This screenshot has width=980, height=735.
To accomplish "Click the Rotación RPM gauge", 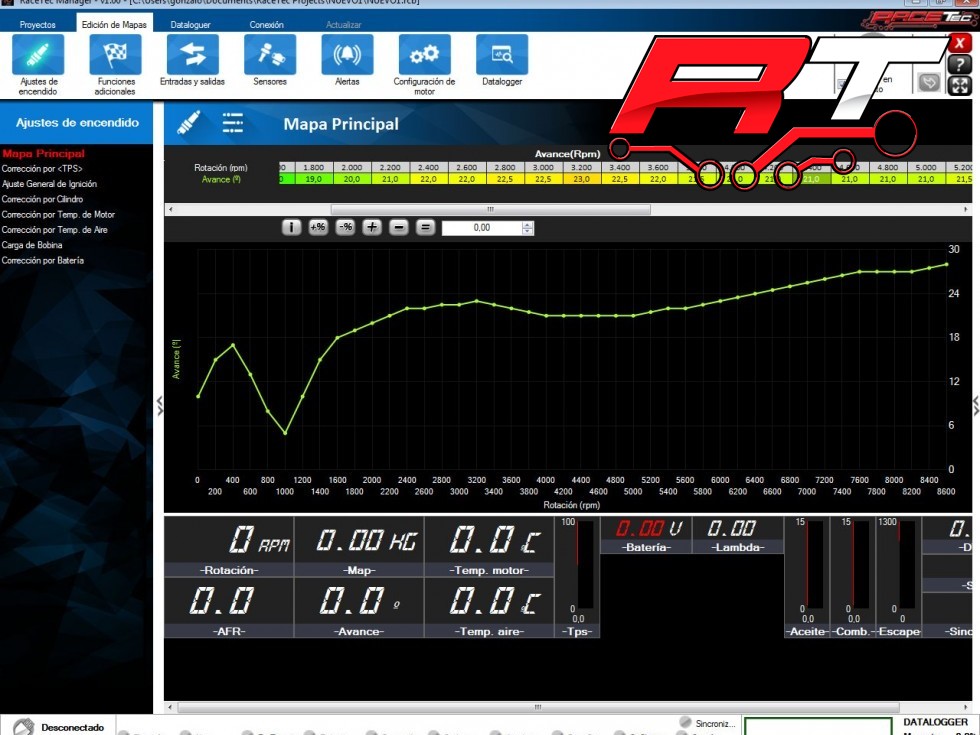I will (x=229, y=547).
